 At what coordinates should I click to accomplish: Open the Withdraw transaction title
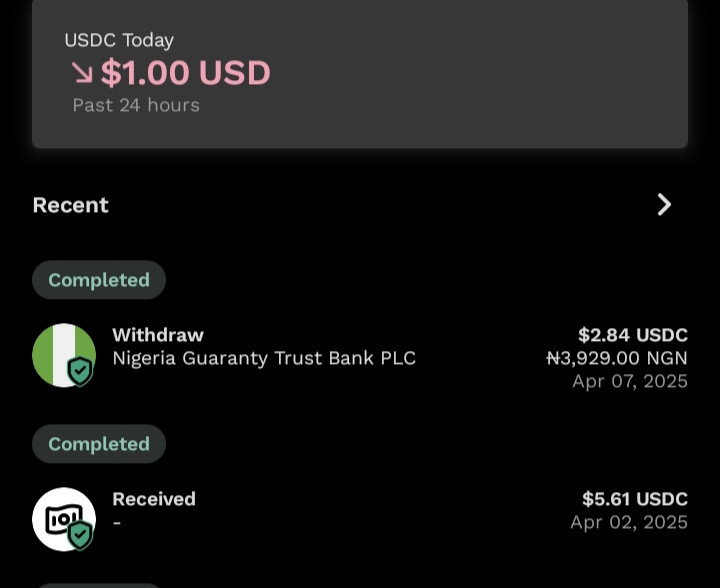(x=158, y=335)
